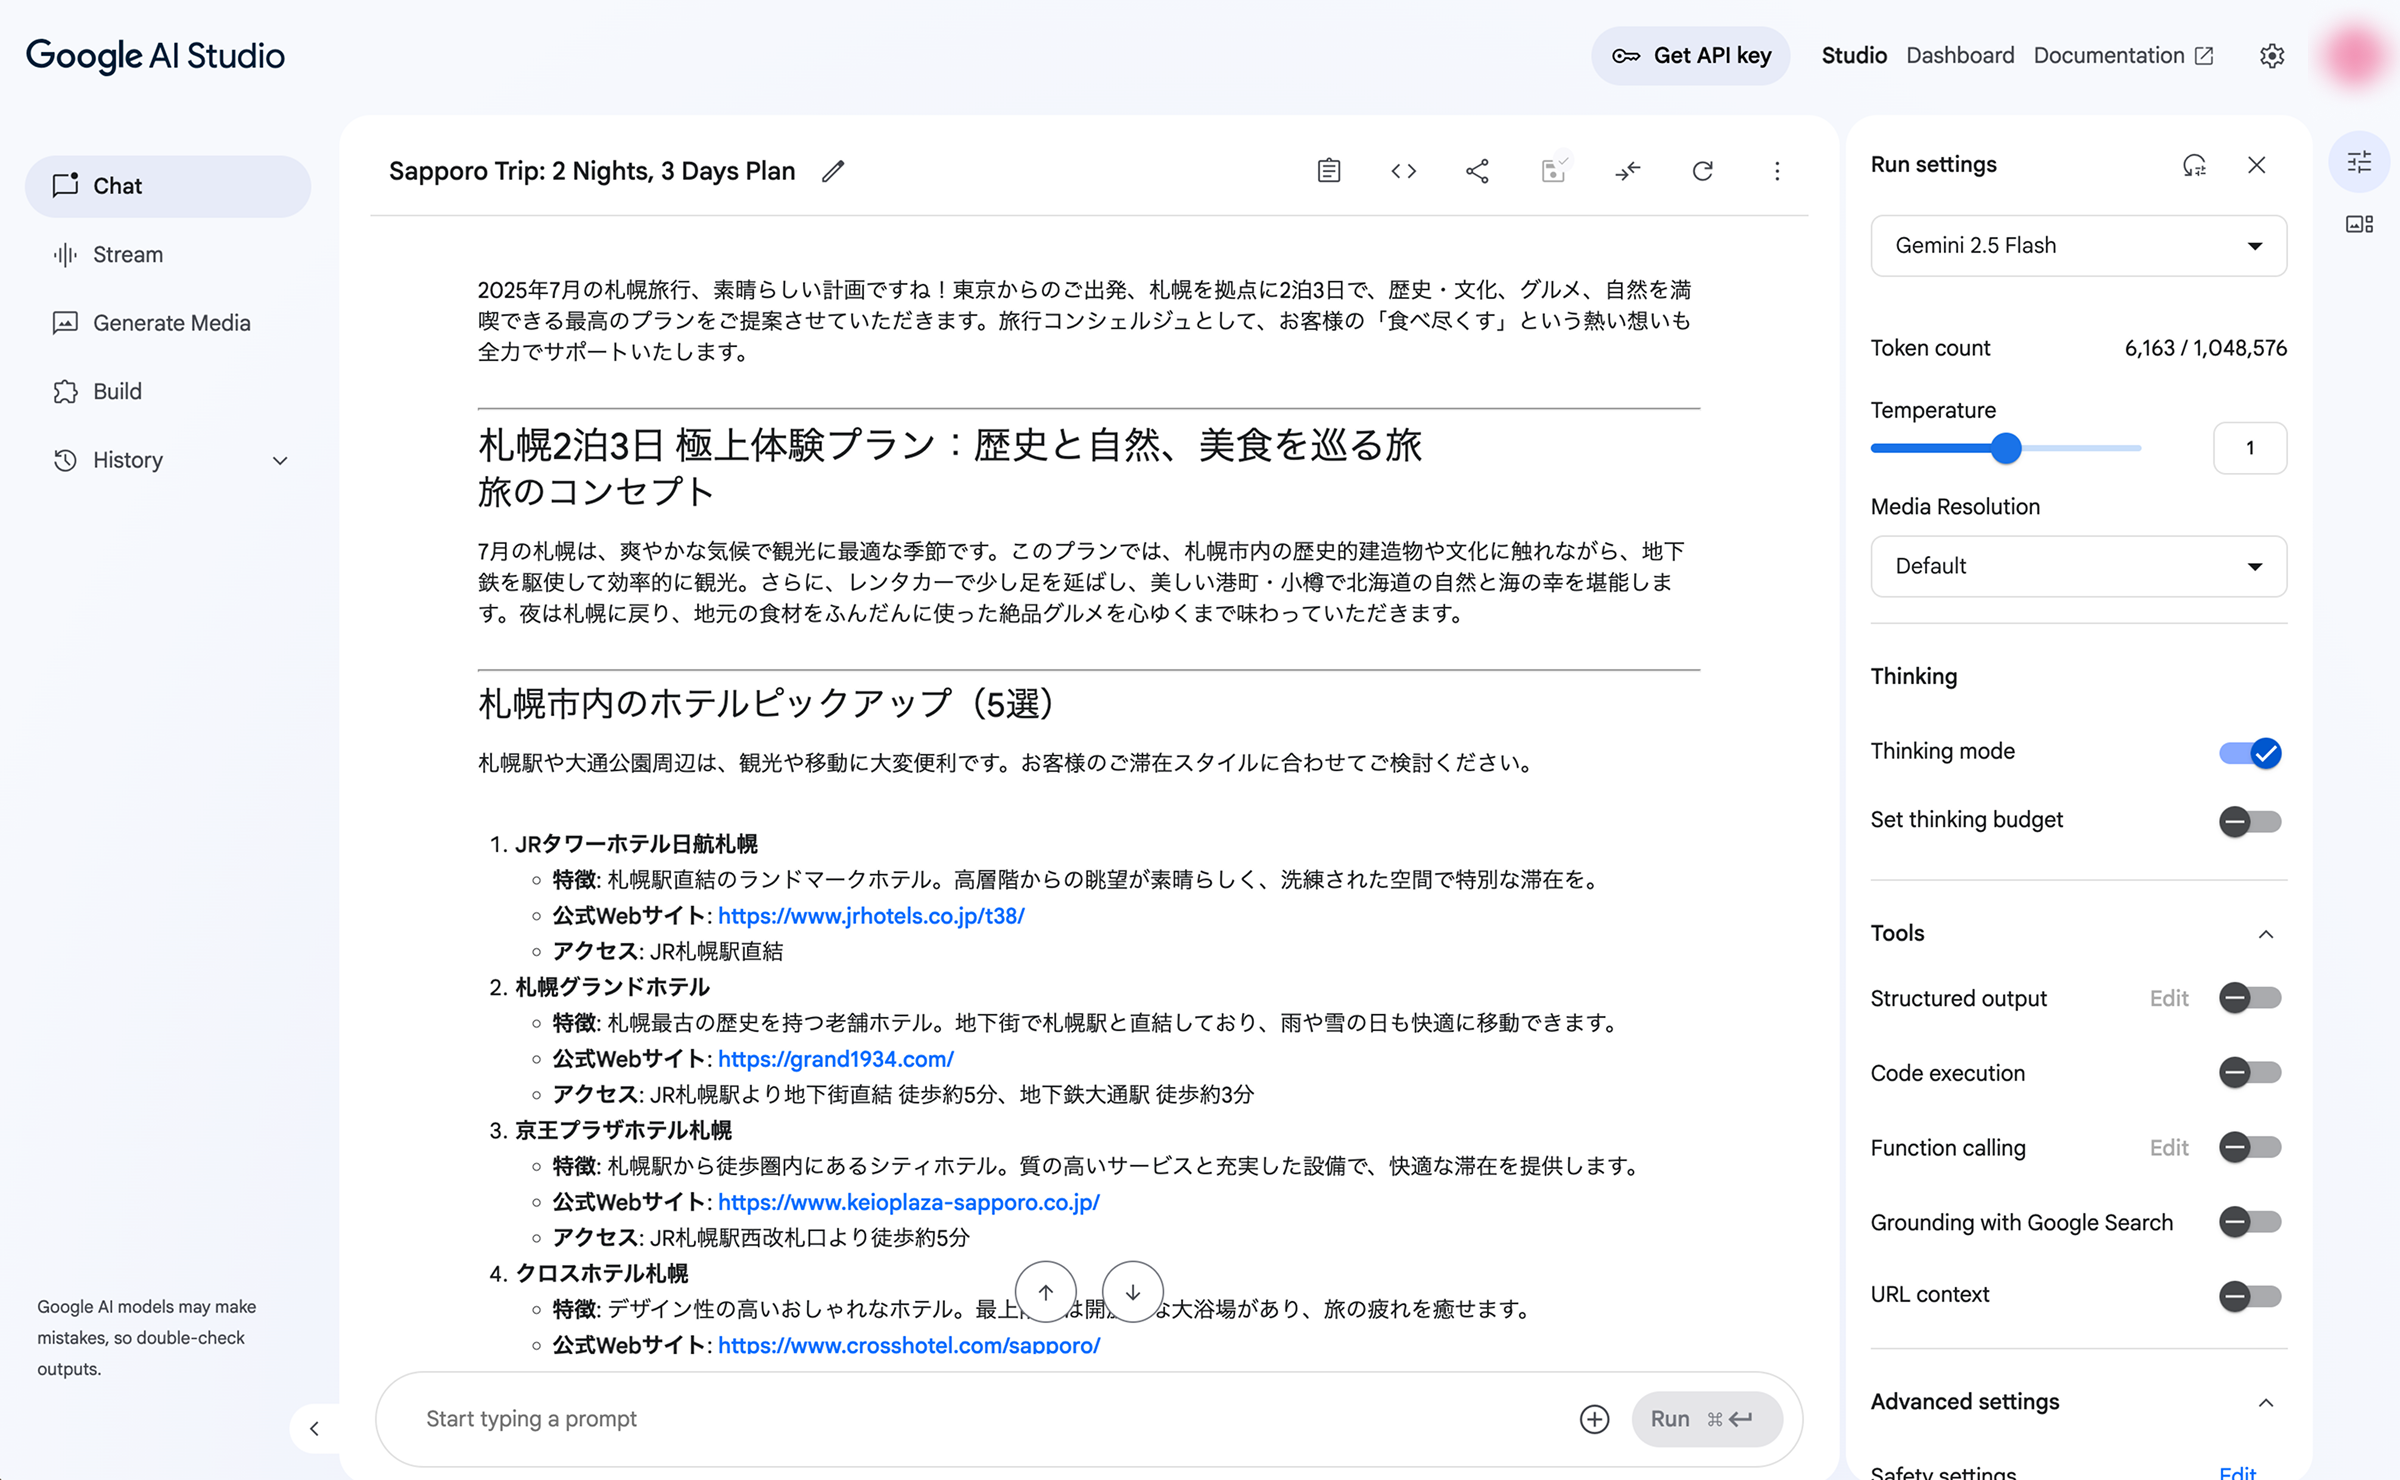This screenshot has width=2400, height=1480.
Task: Enable the Code execution toggle
Action: click(2250, 1073)
